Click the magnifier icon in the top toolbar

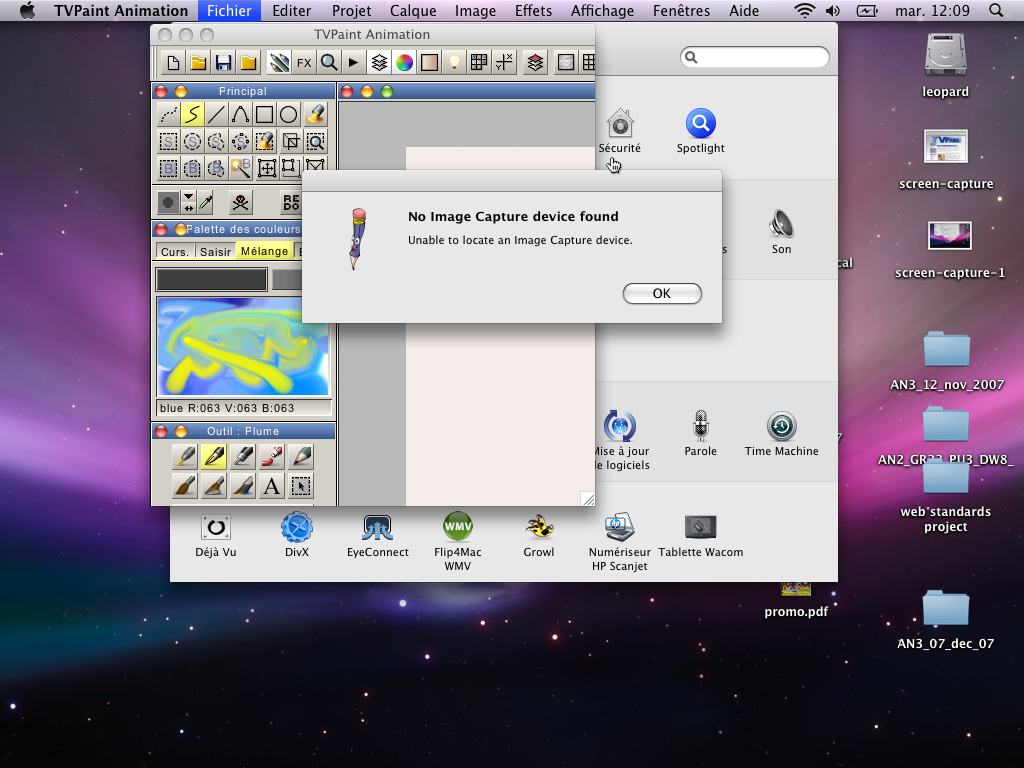(329, 63)
